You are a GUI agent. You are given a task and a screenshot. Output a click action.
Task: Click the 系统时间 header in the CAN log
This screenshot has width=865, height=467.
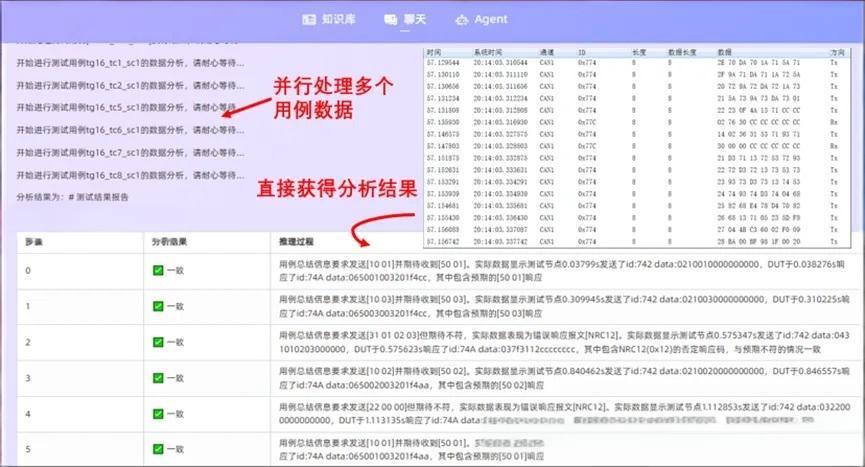pos(488,52)
